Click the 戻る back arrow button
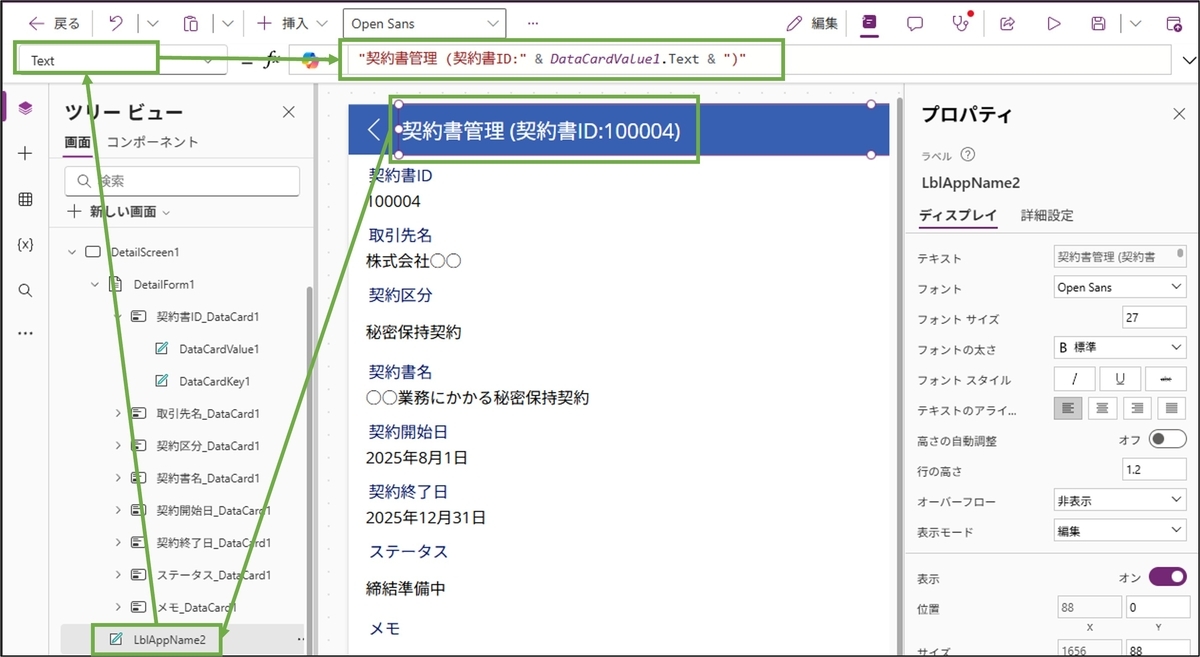Image resolution: width=1200 pixels, height=657 pixels. point(55,23)
